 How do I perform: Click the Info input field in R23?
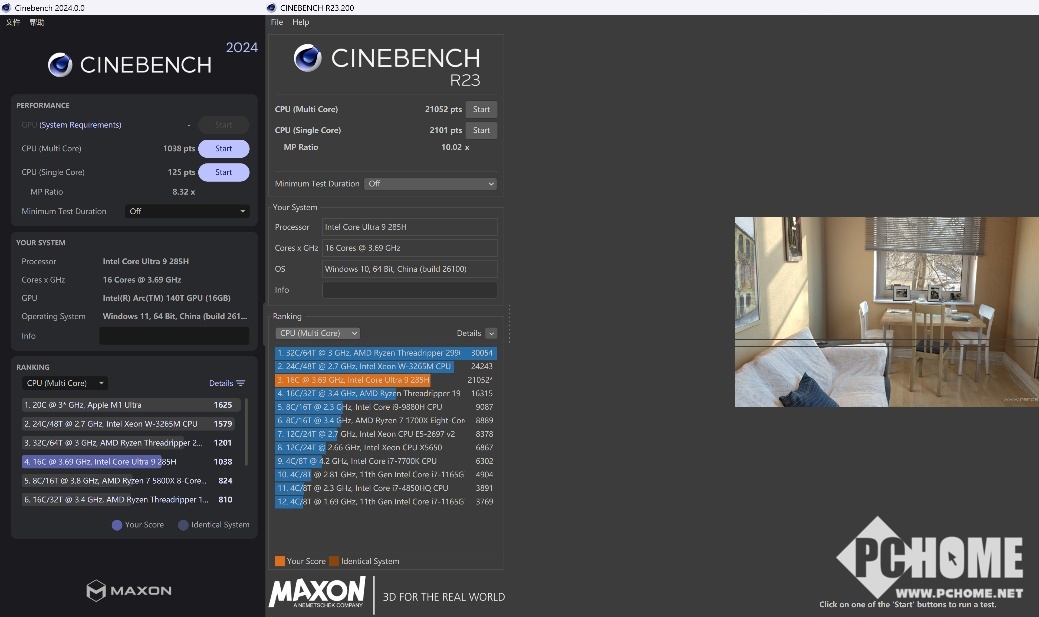click(x=409, y=290)
